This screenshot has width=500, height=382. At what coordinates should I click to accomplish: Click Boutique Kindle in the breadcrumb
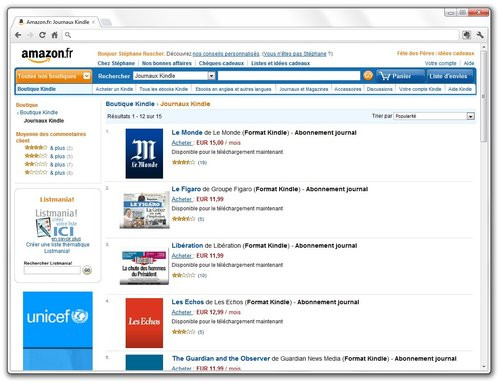coord(130,104)
